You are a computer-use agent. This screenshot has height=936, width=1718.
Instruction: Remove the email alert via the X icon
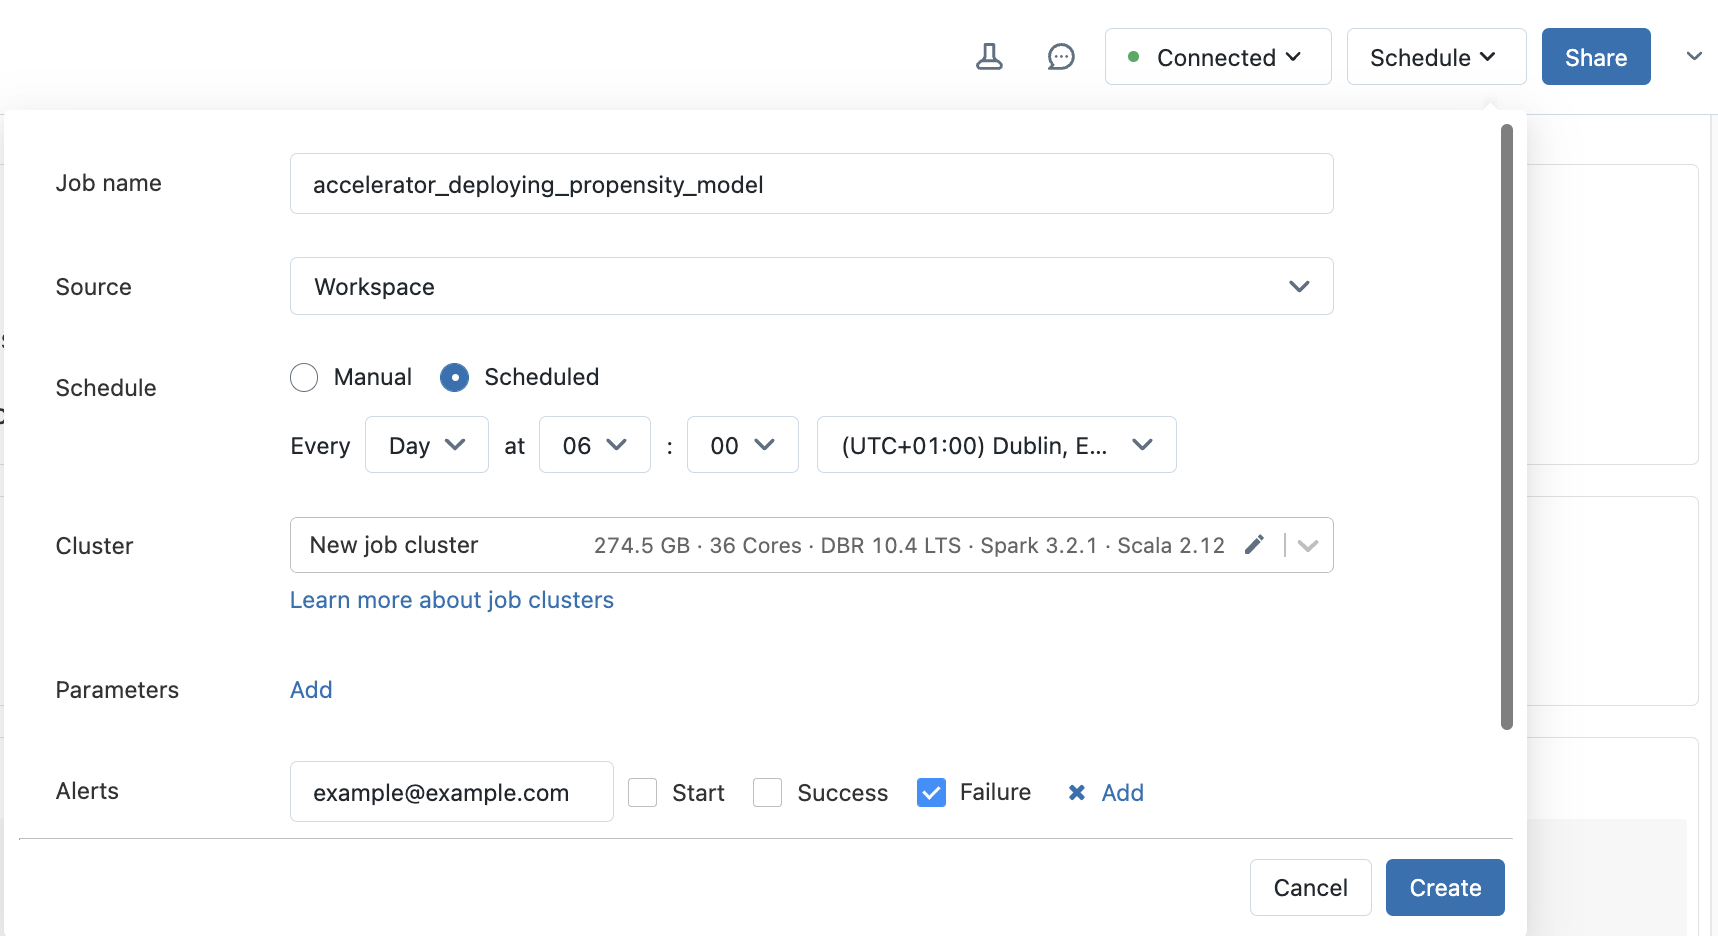tap(1077, 792)
